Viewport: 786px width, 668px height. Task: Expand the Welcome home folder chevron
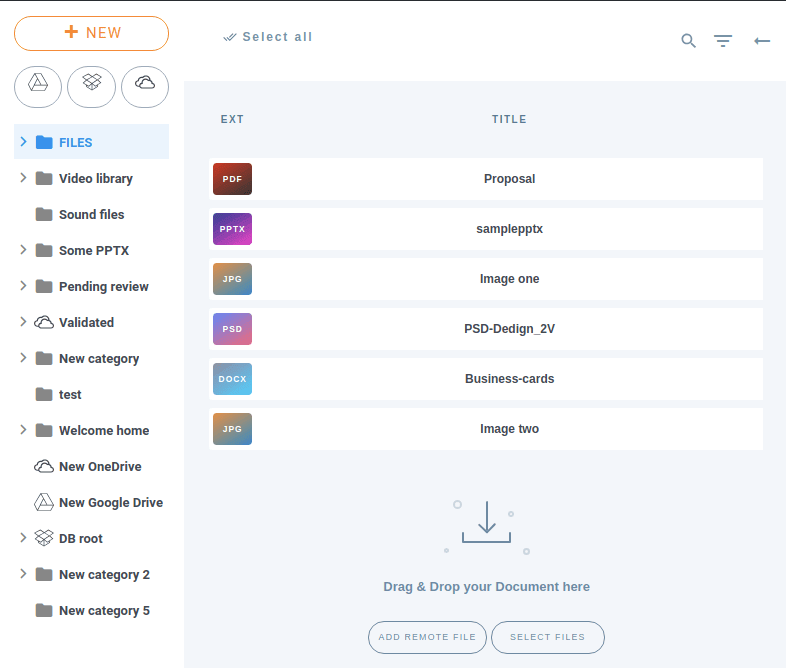(23, 430)
